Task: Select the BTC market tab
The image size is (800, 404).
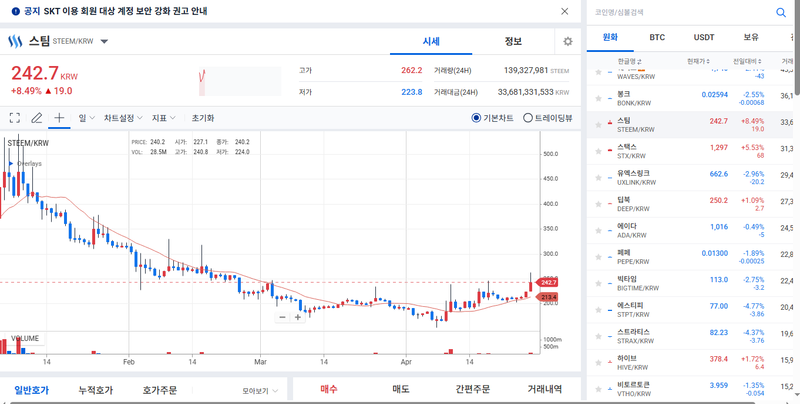Action: (657, 37)
